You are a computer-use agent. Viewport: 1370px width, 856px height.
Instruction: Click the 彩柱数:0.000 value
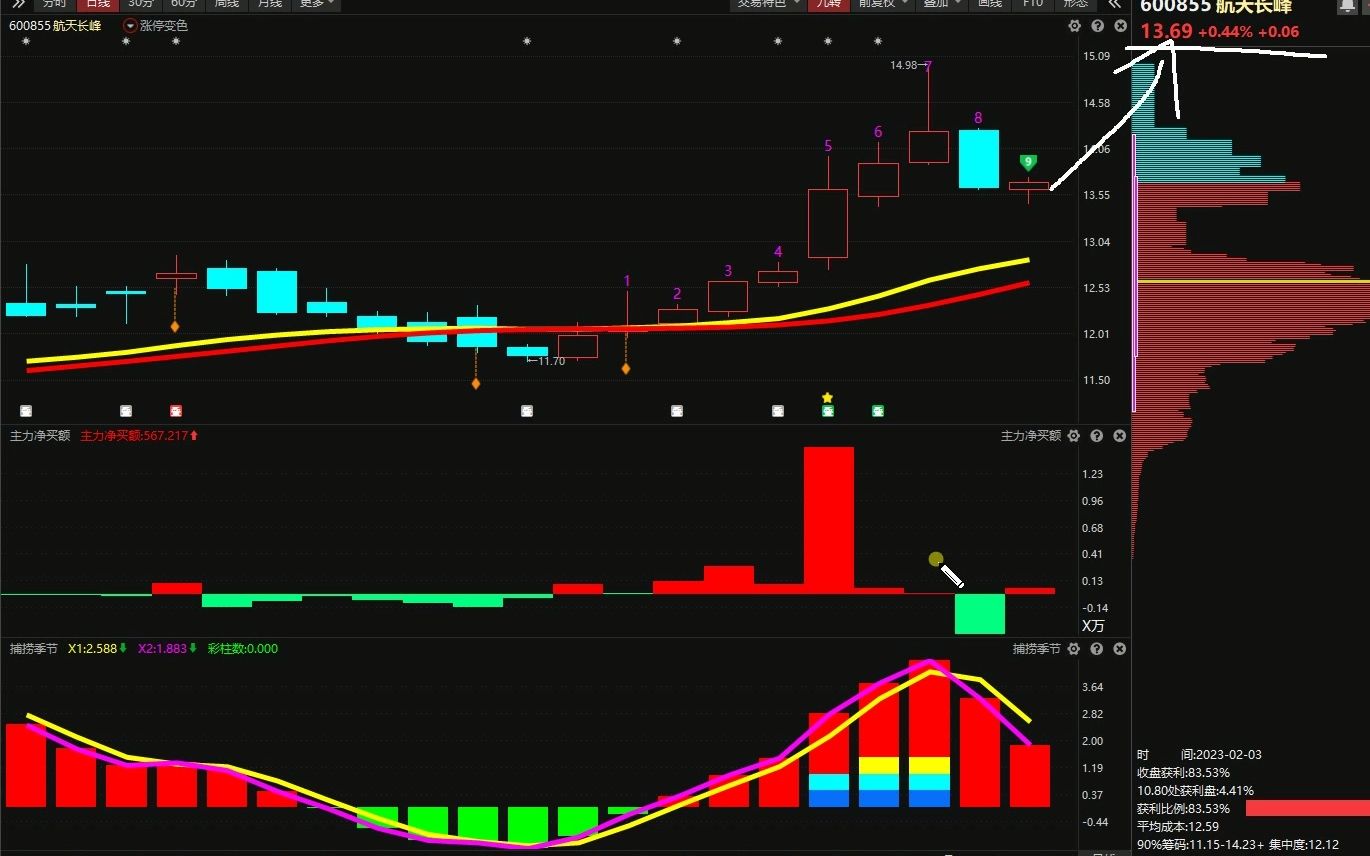click(243, 649)
